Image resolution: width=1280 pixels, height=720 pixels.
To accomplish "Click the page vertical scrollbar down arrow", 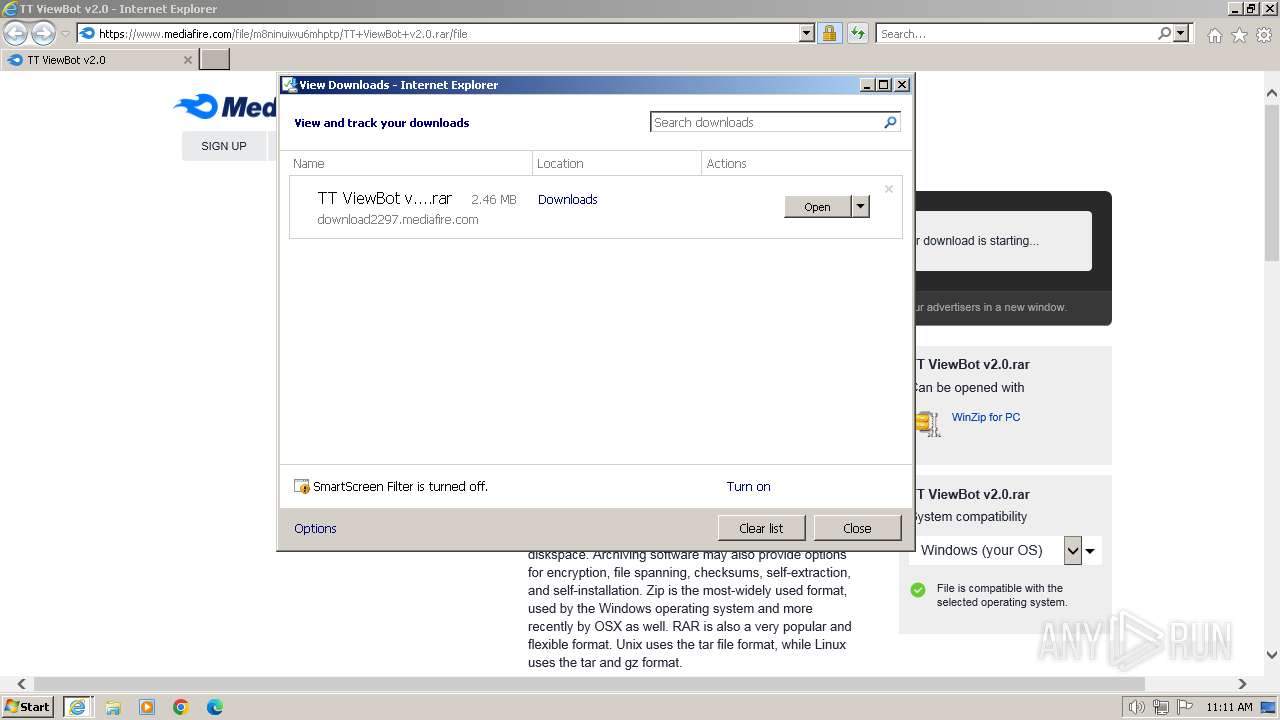I will click(x=1272, y=656).
